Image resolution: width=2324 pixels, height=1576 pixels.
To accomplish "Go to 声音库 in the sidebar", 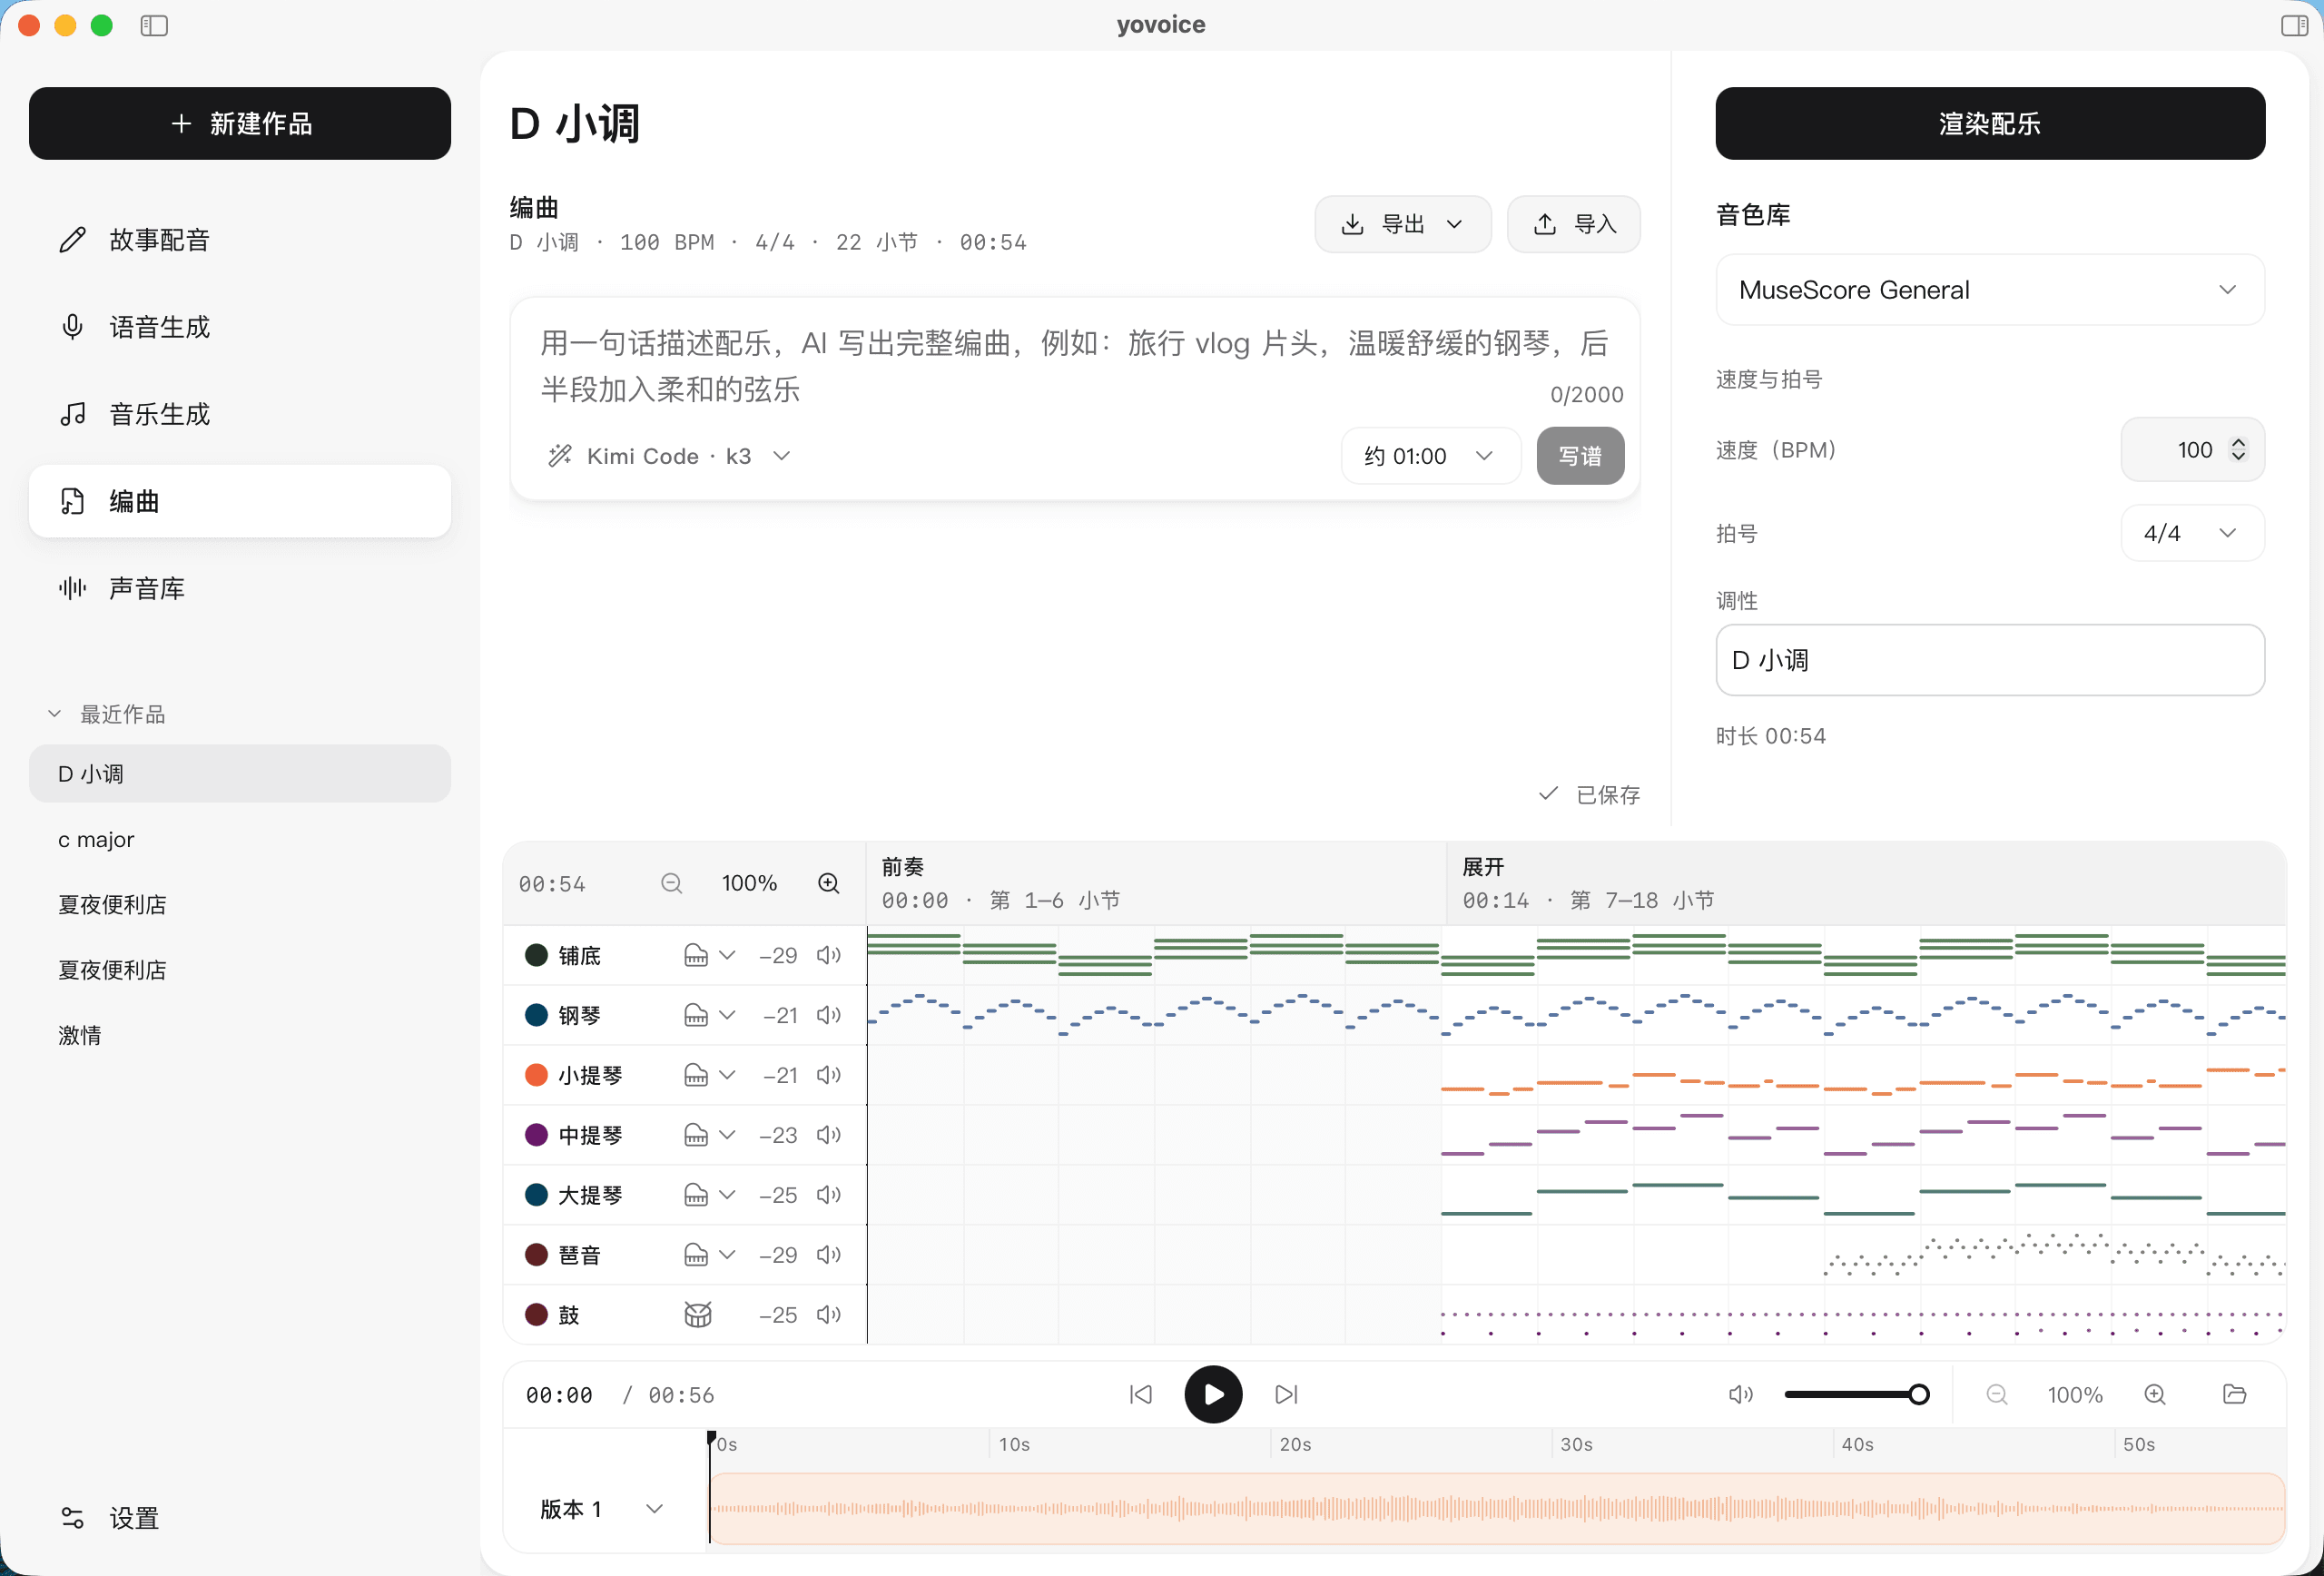I will (x=240, y=588).
